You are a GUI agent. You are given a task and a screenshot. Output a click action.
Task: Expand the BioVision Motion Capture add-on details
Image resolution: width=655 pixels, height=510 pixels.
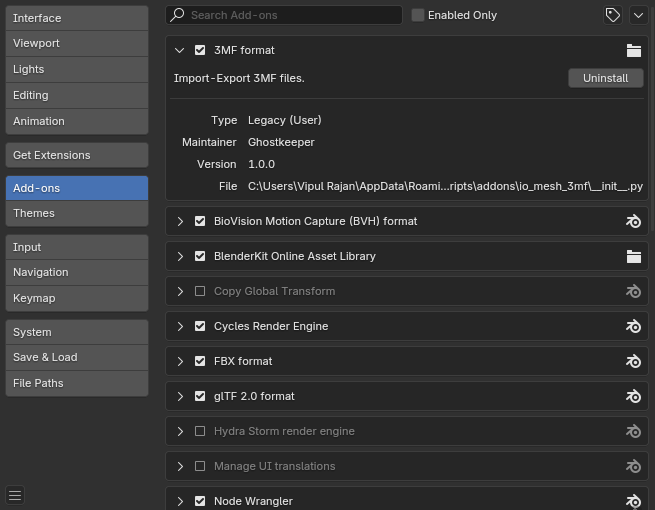click(x=180, y=221)
